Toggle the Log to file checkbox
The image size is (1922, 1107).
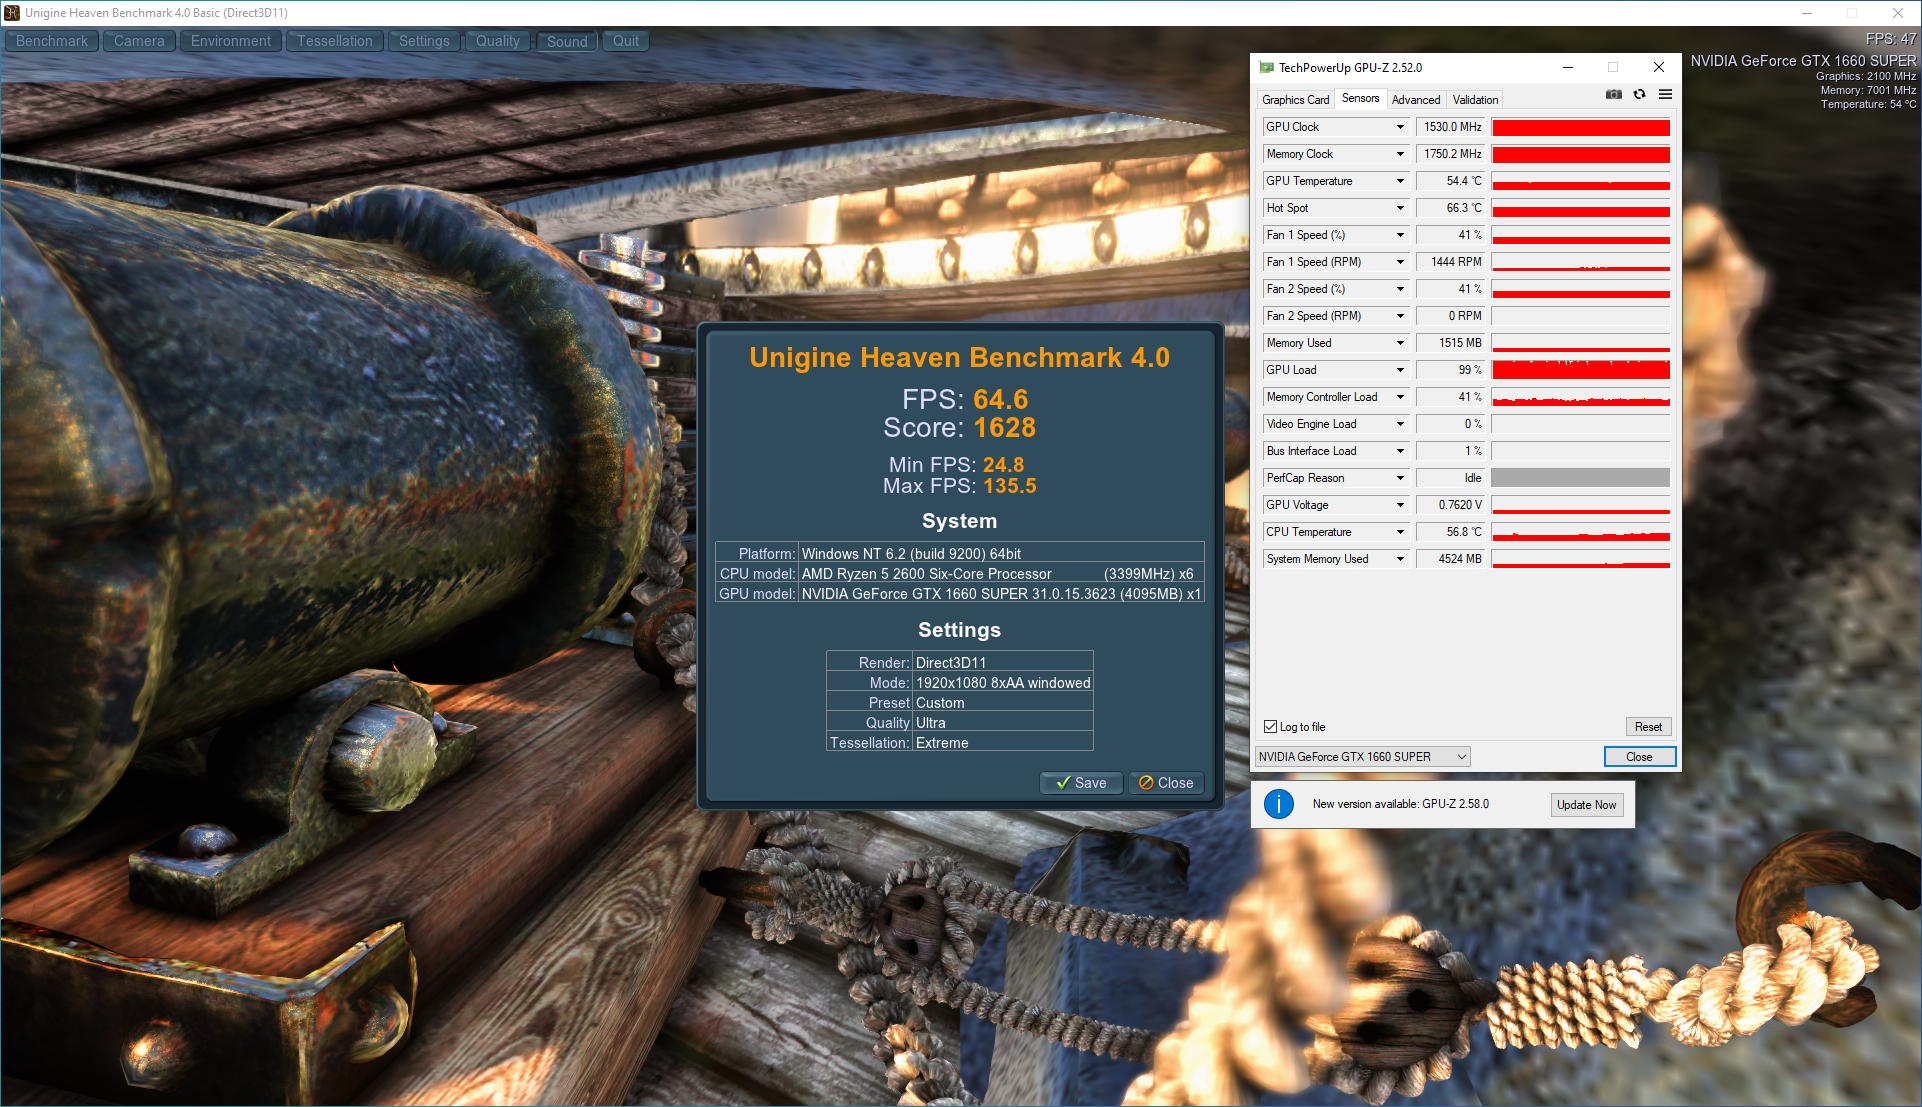point(1270,727)
